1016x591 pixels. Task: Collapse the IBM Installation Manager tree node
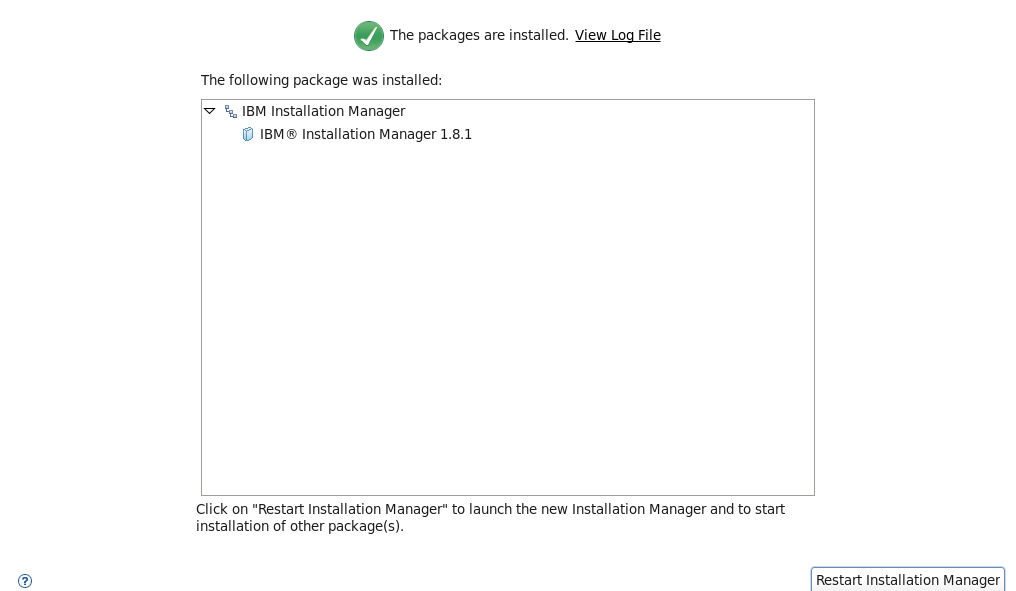[210, 111]
